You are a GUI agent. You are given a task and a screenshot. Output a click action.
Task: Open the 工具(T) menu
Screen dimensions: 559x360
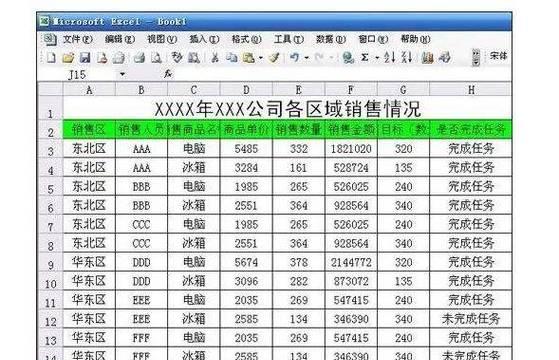pyautogui.click(x=288, y=39)
